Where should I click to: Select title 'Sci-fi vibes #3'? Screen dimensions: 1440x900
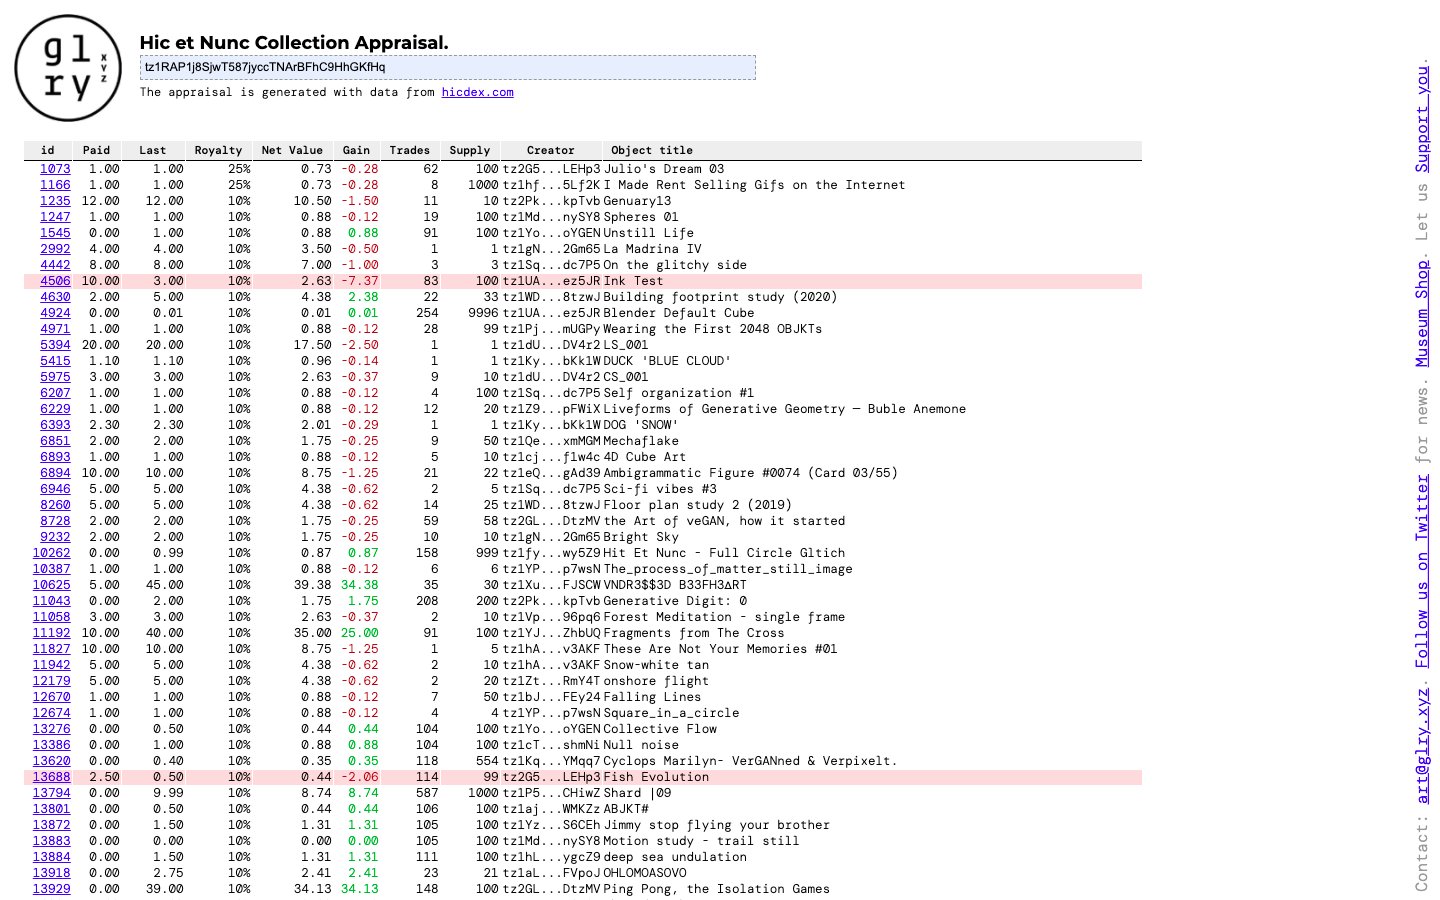660,489
